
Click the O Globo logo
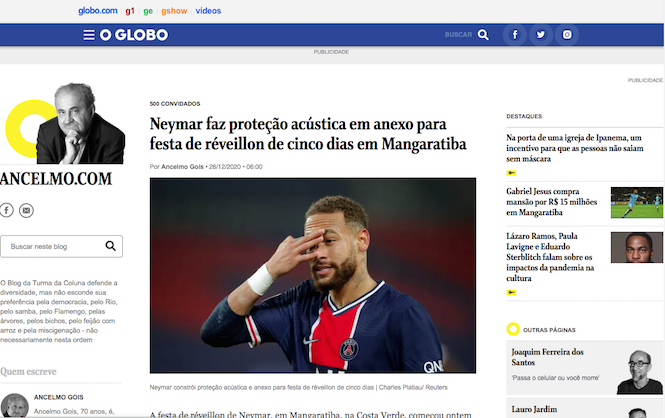134,35
